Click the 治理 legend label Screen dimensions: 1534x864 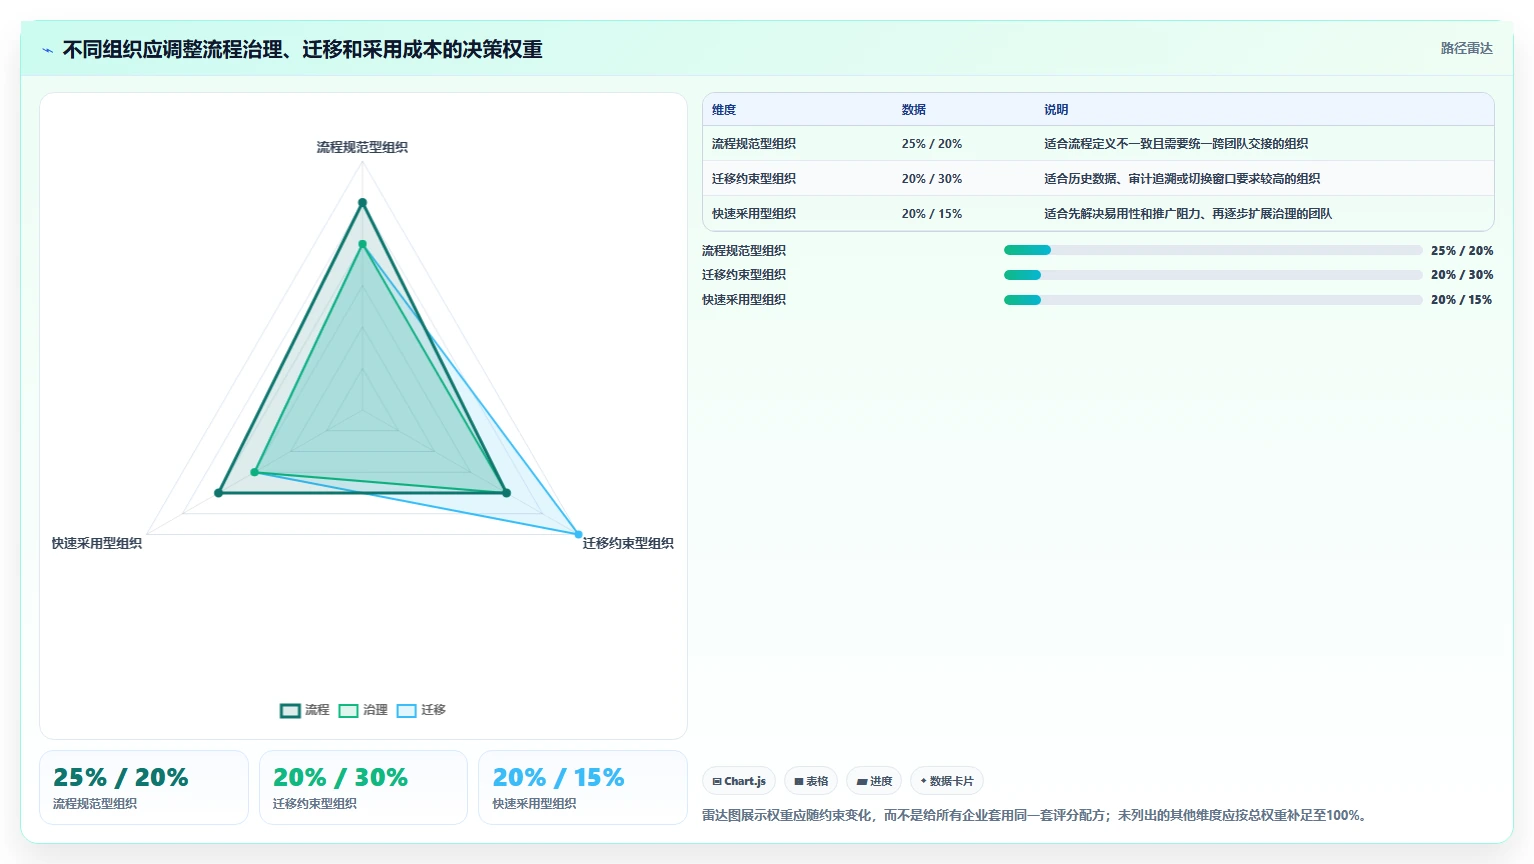pyautogui.click(x=375, y=710)
